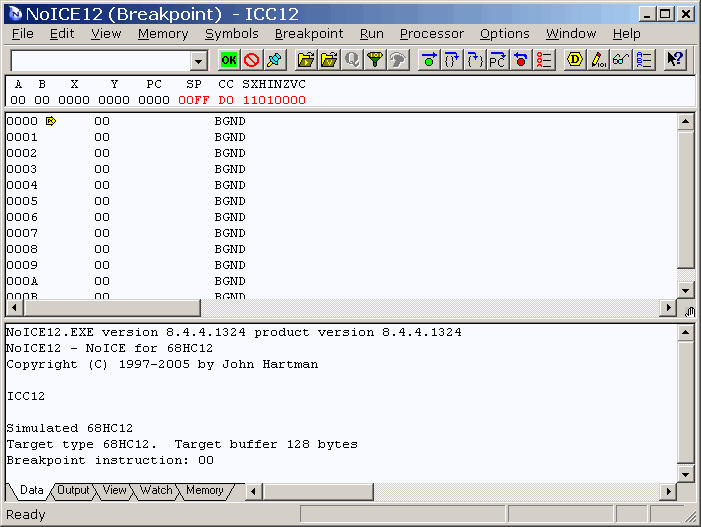The width and height of the screenshot is (701, 527).
Task: Click the run-to-PC toolbar icon
Action: tap(498, 60)
